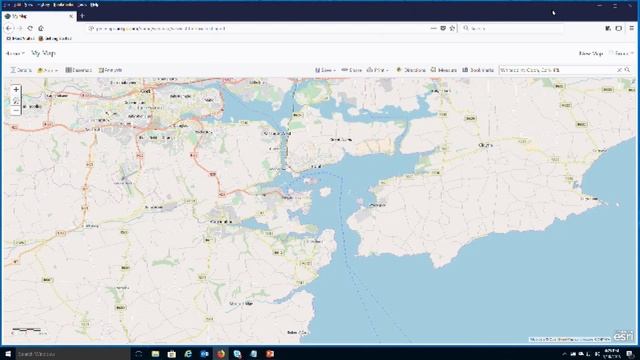640x360 pixels.
Task: Open Outlook from taskbar
Action: [204, 354]
